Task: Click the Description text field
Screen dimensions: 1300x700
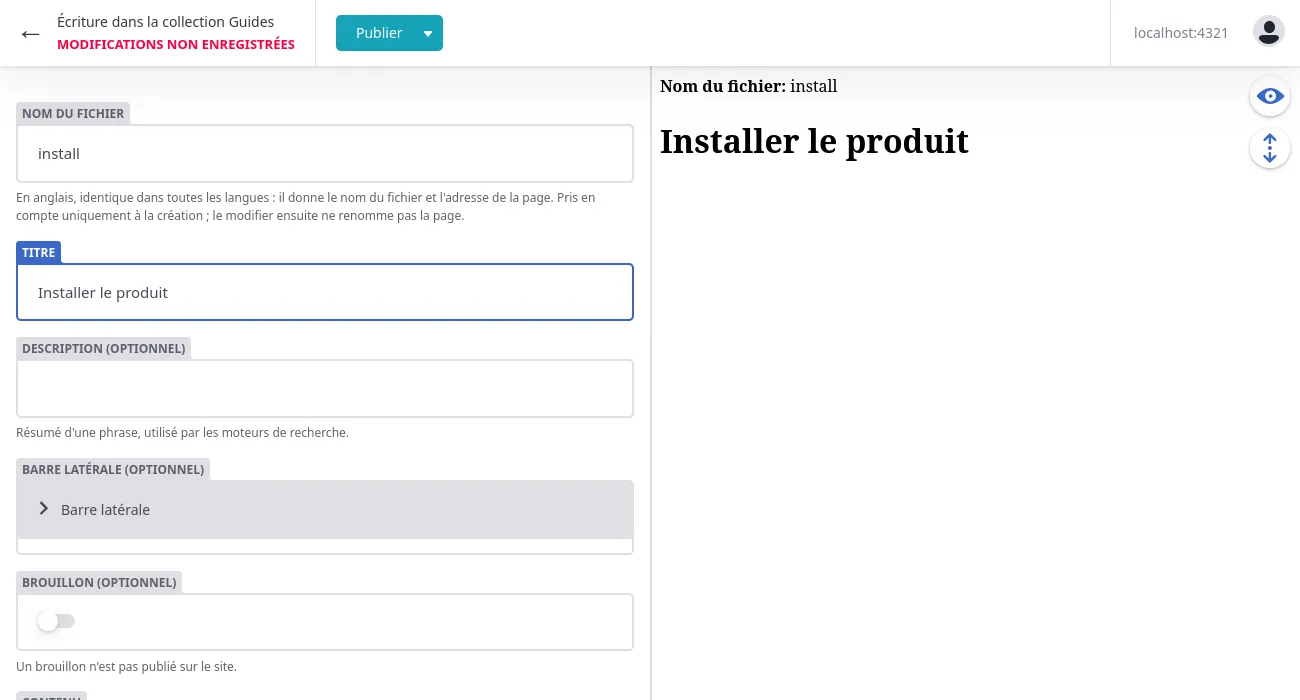Action: coord(325,388)
